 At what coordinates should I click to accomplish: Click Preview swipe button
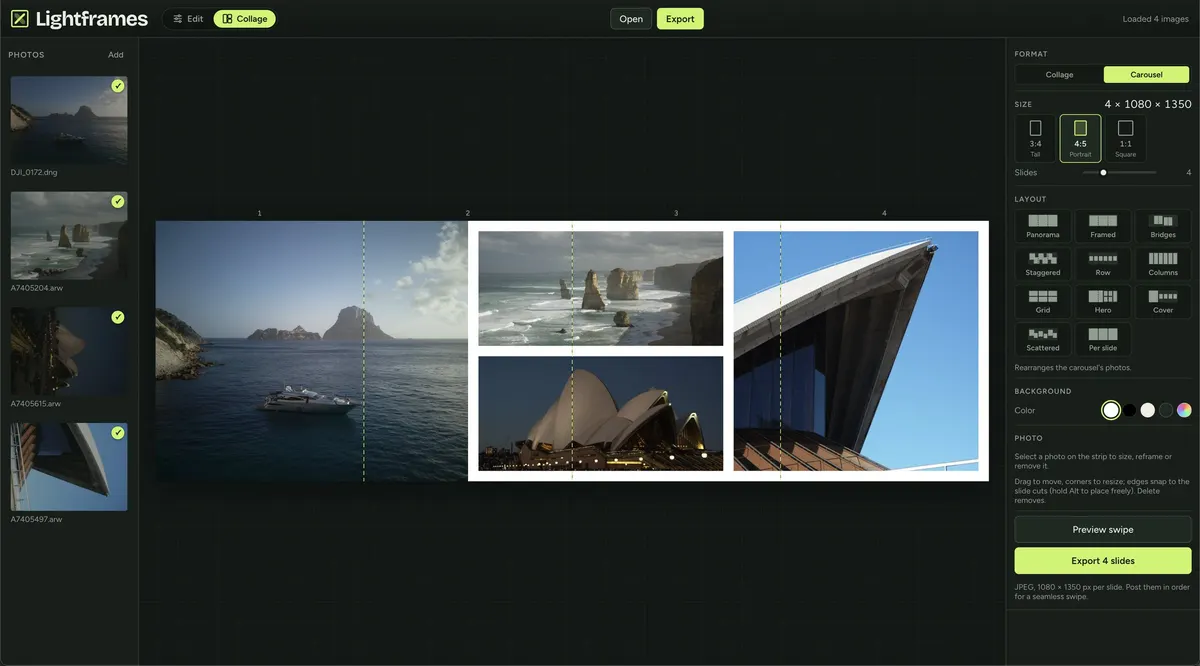coord(1103,529)
